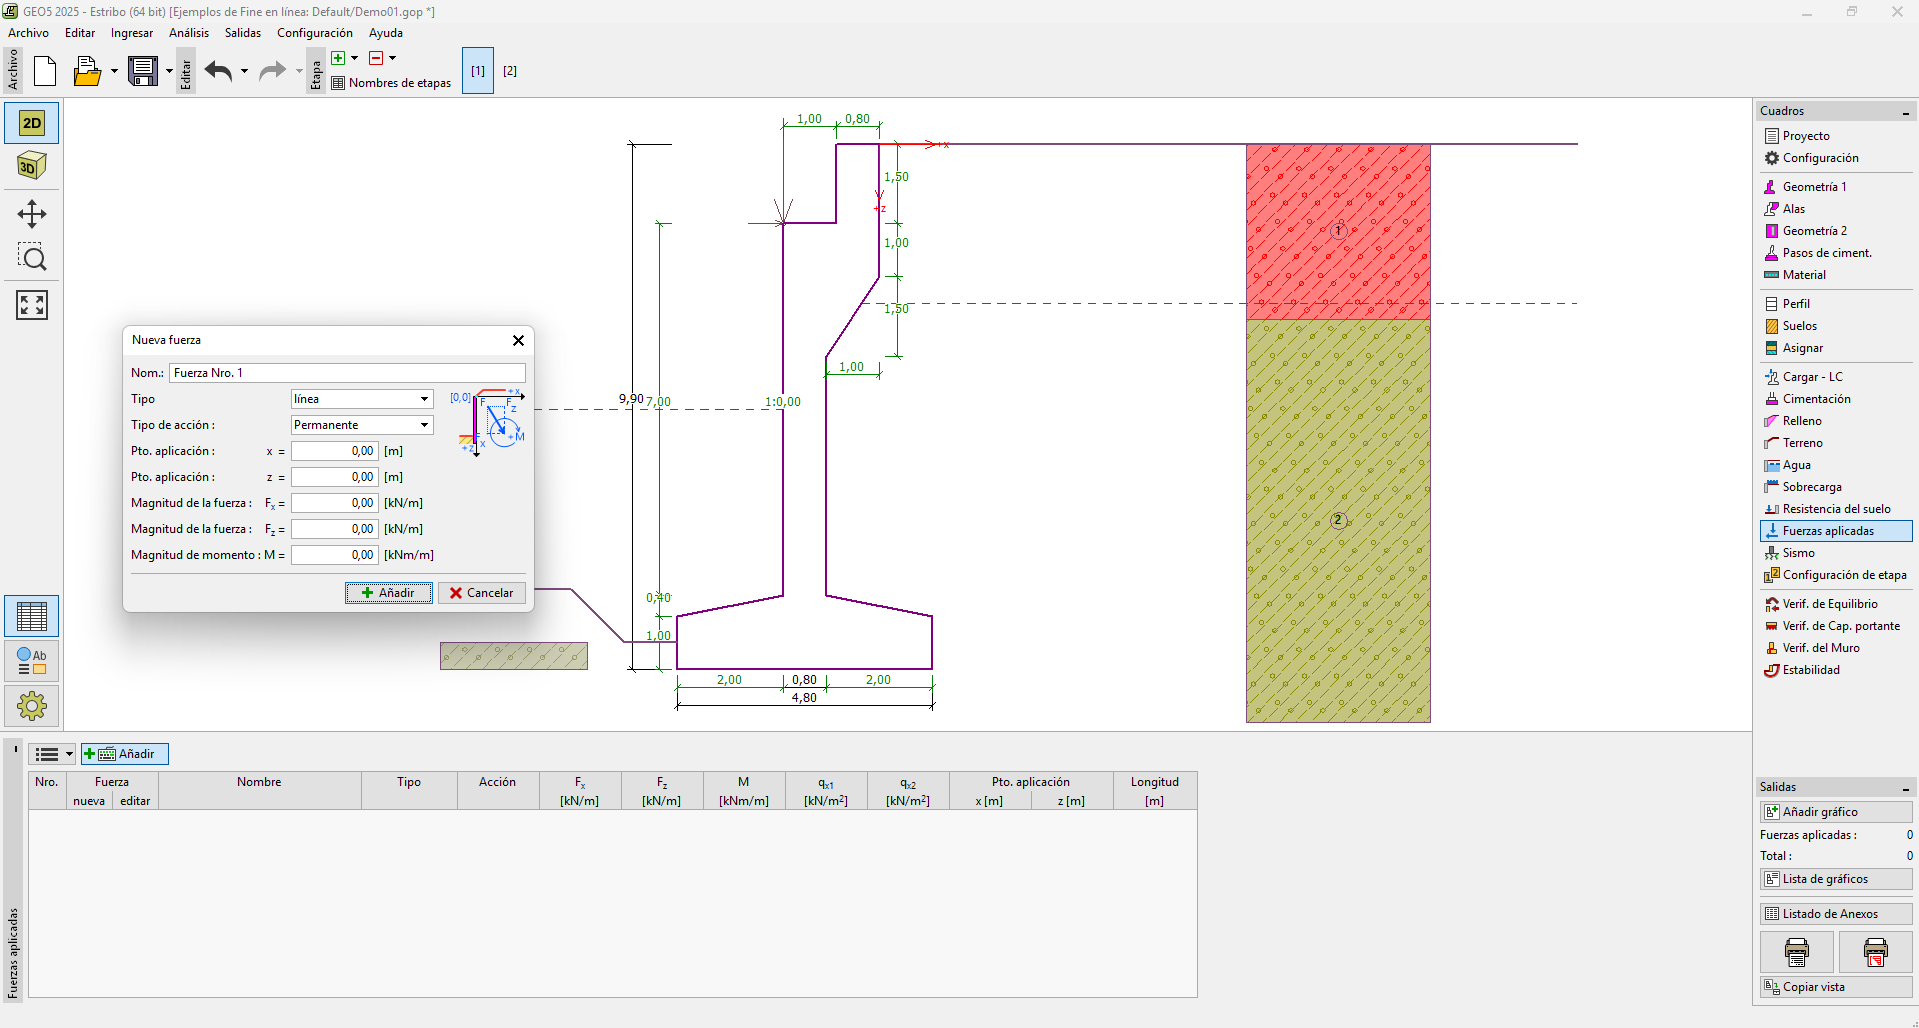The image size is (1919, 1028).
Task: Open Tipo de acción dropdown
Action: [362, 425]
